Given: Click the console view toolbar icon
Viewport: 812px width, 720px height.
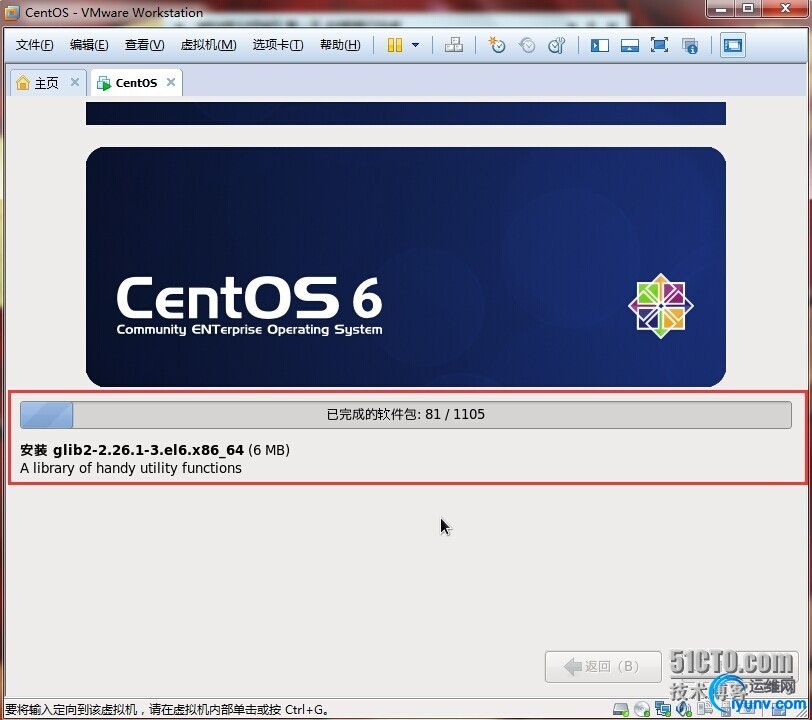Looking at the screenshot, I should [x=733, y=46].
